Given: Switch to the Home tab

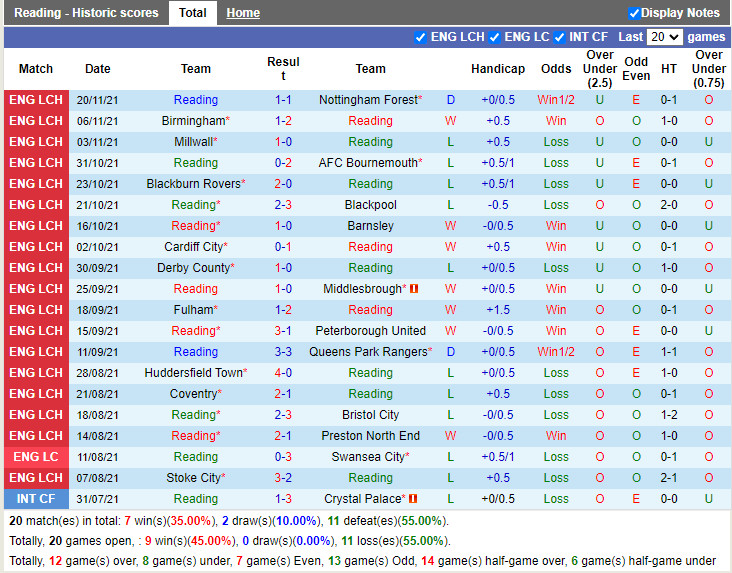Looking at the screenshot, I should click(x=242, y=13).
